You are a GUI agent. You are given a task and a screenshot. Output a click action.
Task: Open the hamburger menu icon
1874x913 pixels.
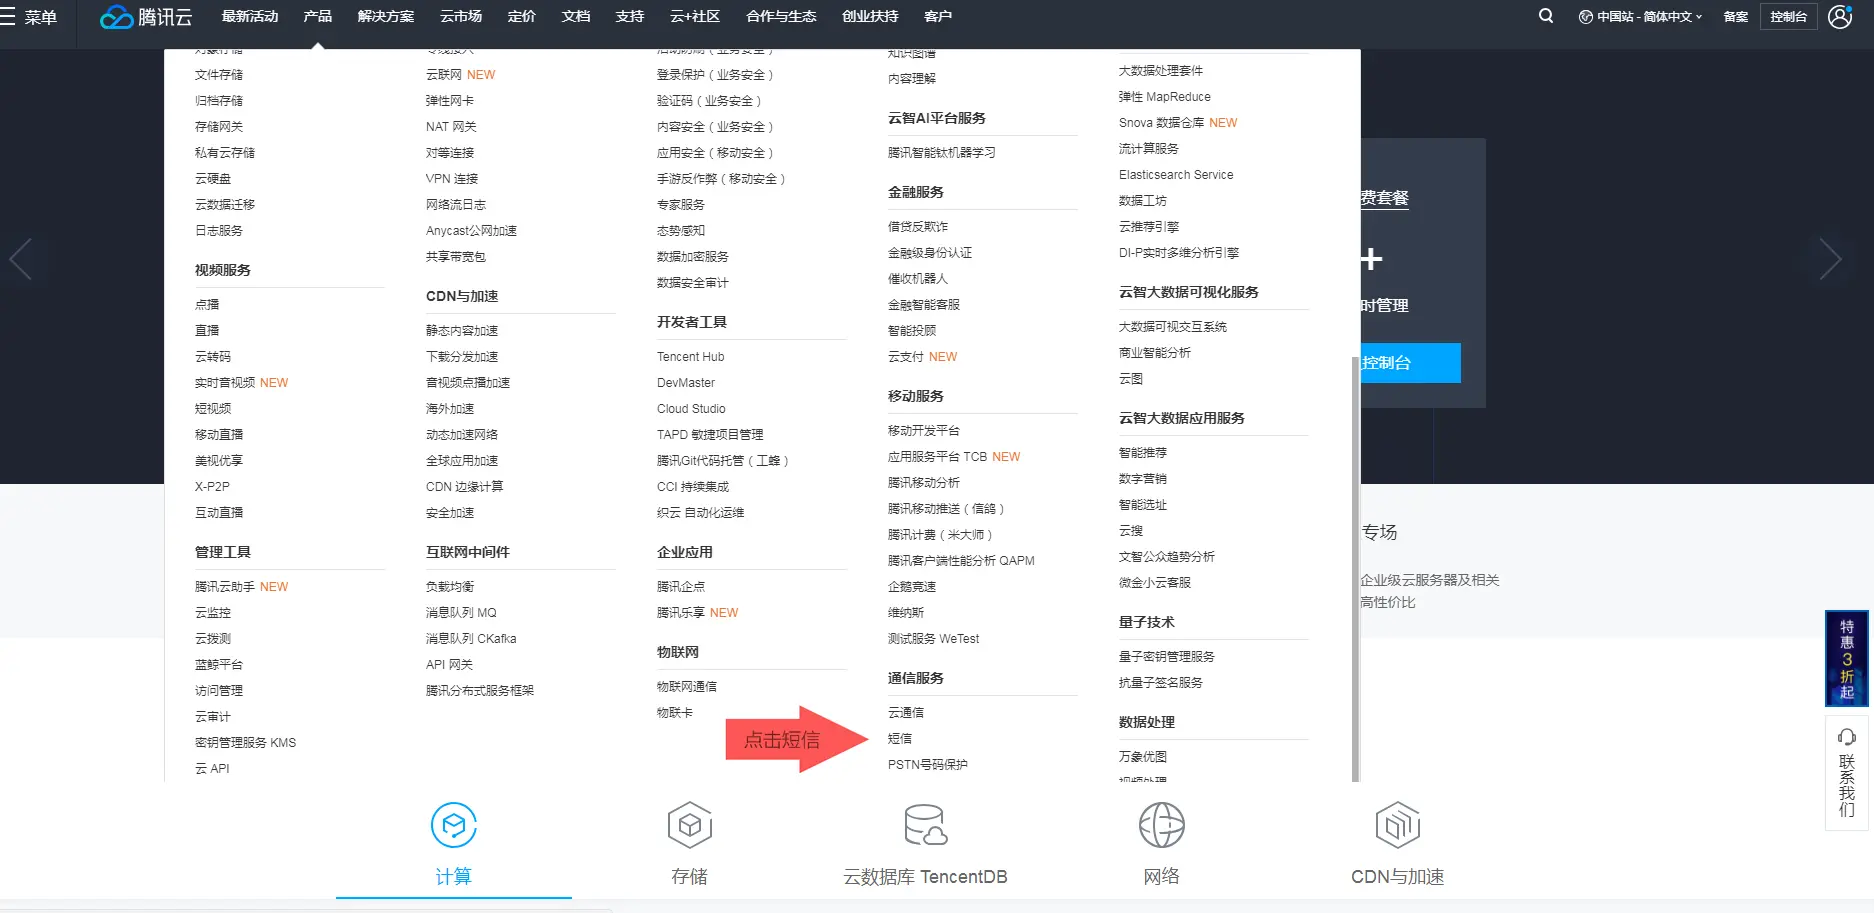pos(8,17)
